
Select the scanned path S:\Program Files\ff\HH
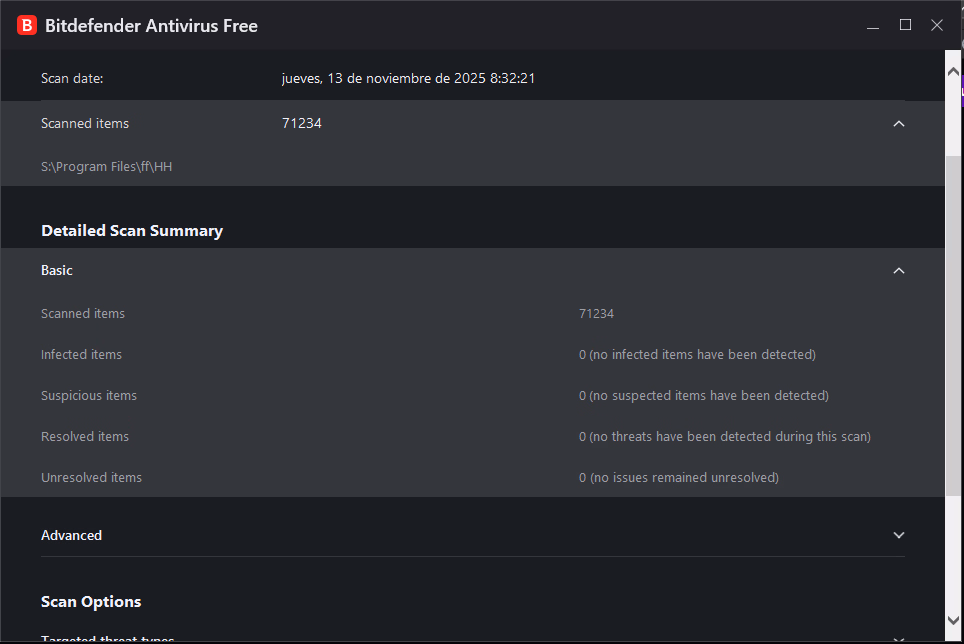(106, 167)
